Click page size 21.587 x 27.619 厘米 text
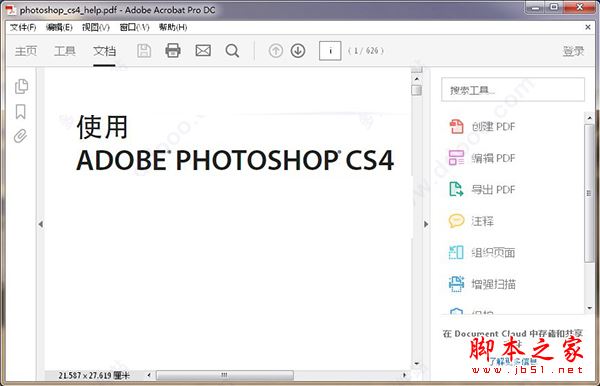 (94, 375)
